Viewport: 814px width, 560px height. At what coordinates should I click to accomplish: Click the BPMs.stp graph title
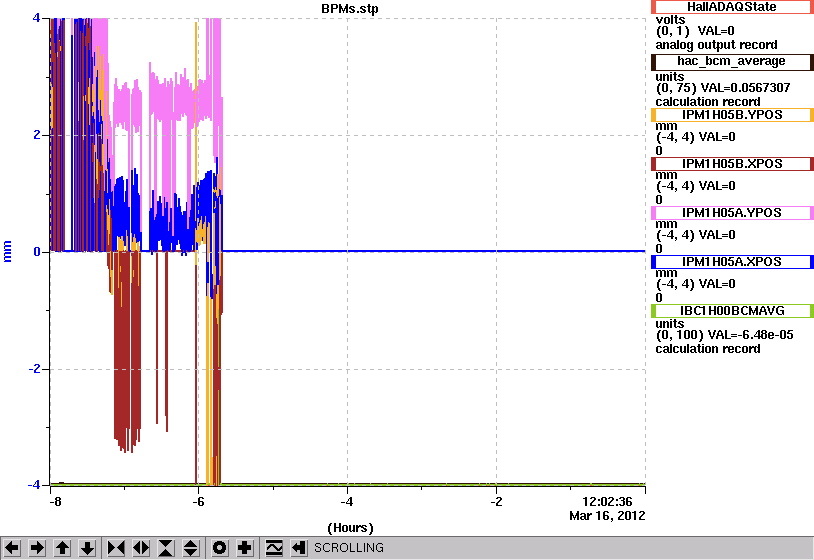coord(349,9)
